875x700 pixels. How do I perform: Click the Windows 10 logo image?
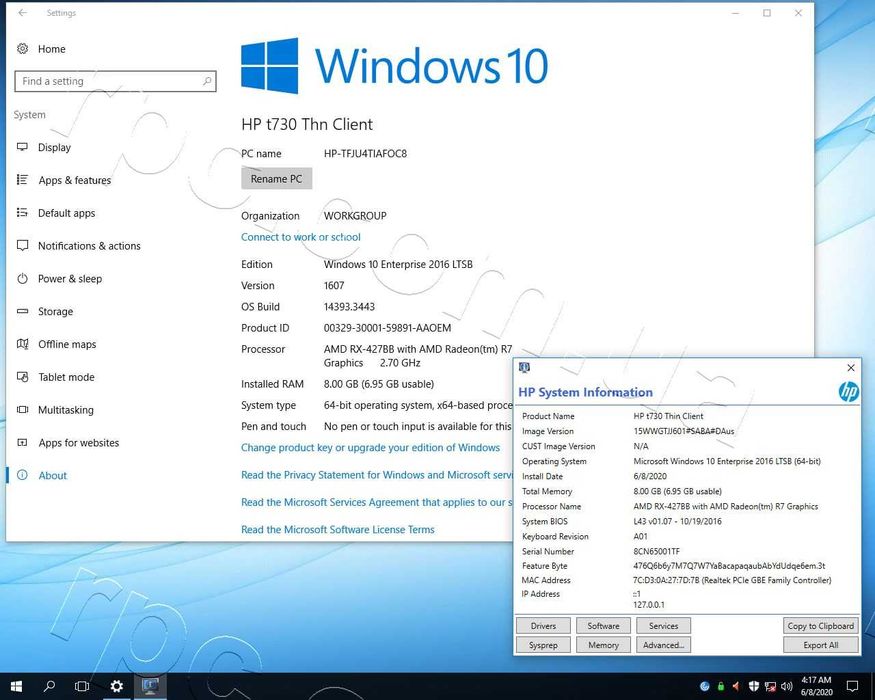point(395,66)
